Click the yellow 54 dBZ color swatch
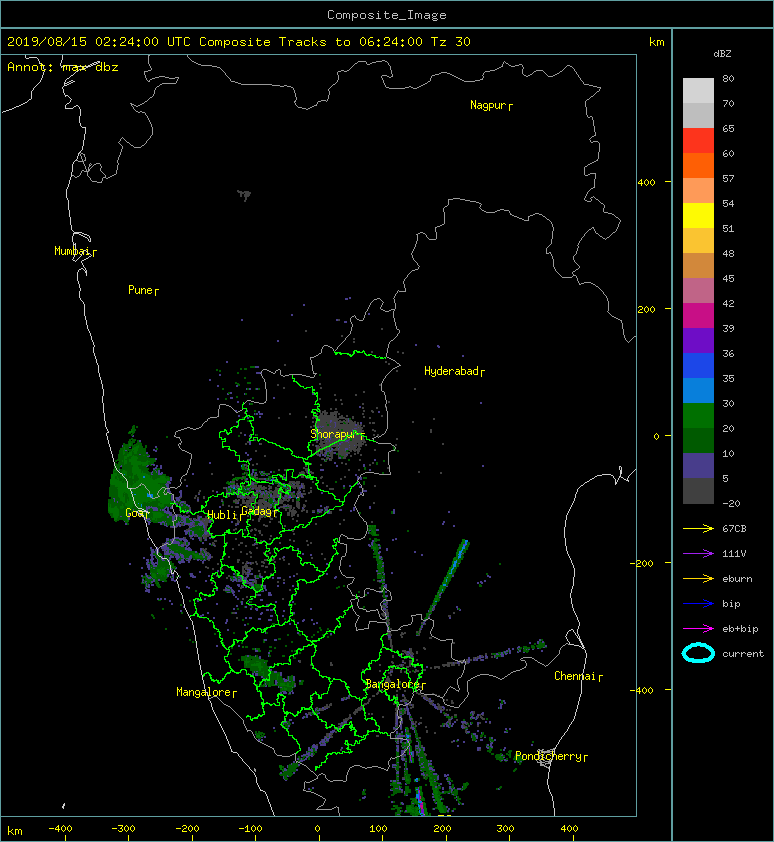This screenshot has width=774, height=842. coord(698,215)
